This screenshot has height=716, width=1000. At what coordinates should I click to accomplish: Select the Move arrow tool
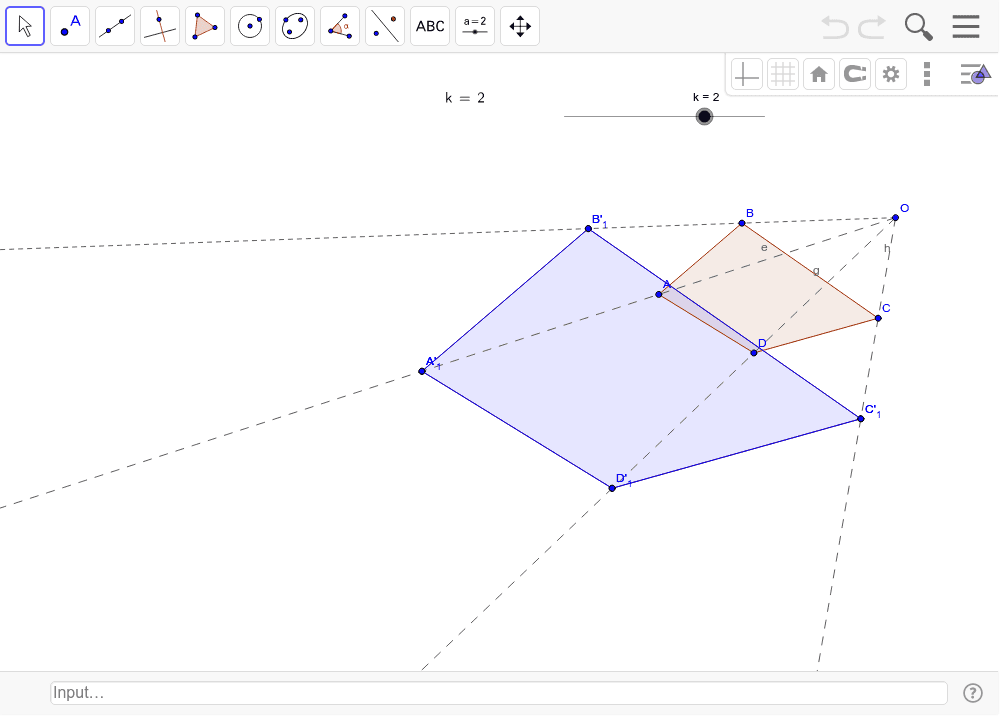25,26
